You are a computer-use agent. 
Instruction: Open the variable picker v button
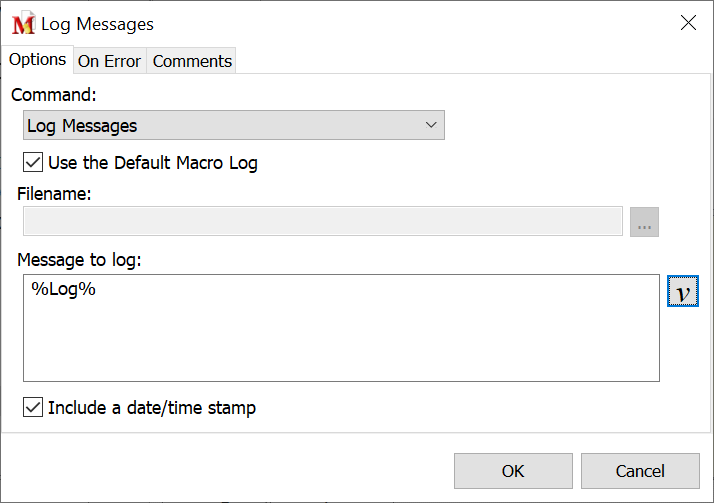click(682, 292)
